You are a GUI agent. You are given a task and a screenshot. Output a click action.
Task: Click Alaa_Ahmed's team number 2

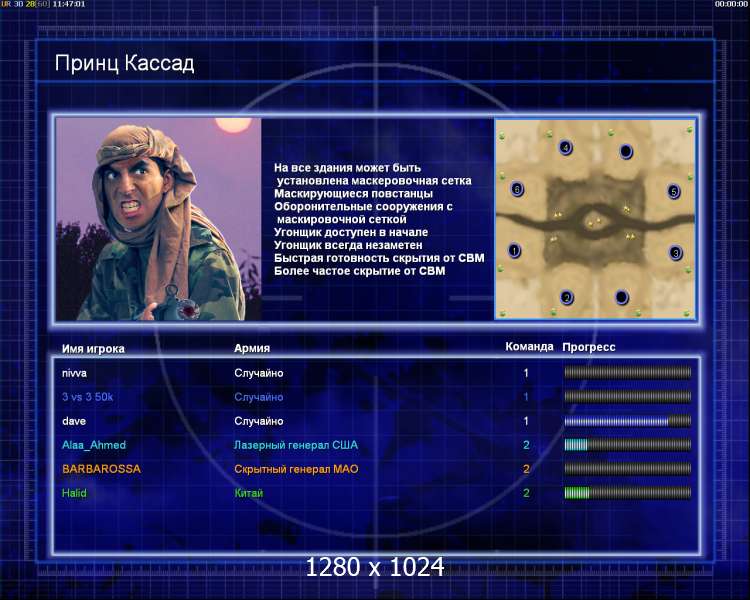(526, 445)
